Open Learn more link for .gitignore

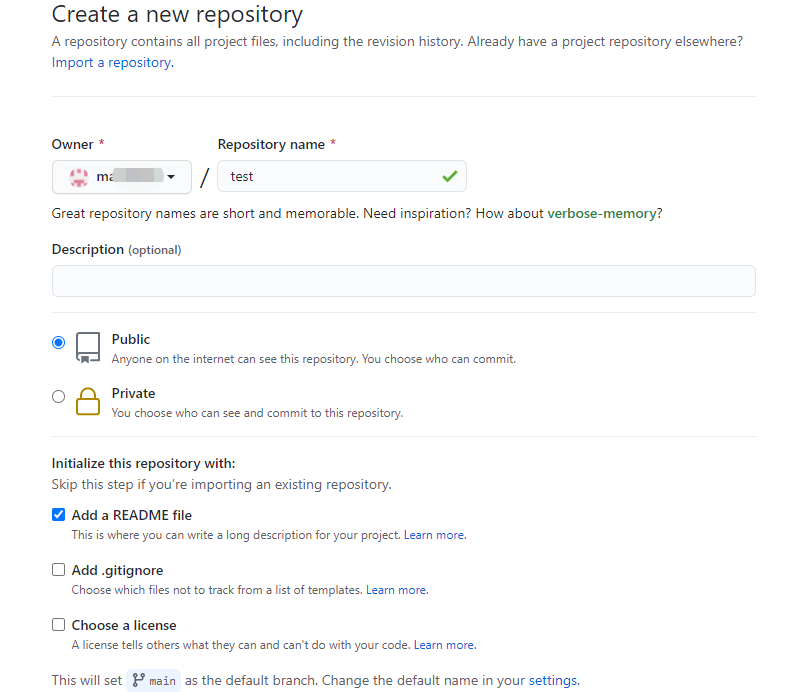[x=396, y=590]
